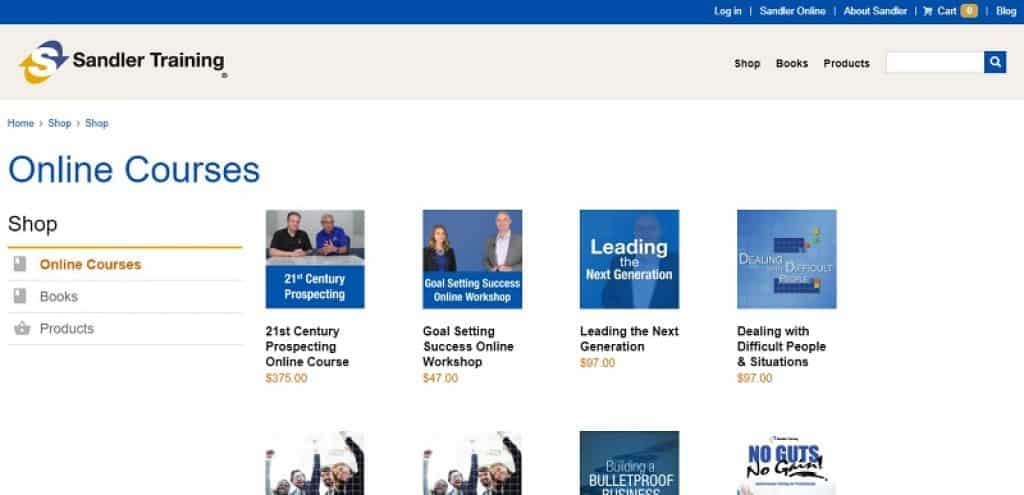Click the Online Courses page heading

(x=134, y=169)
